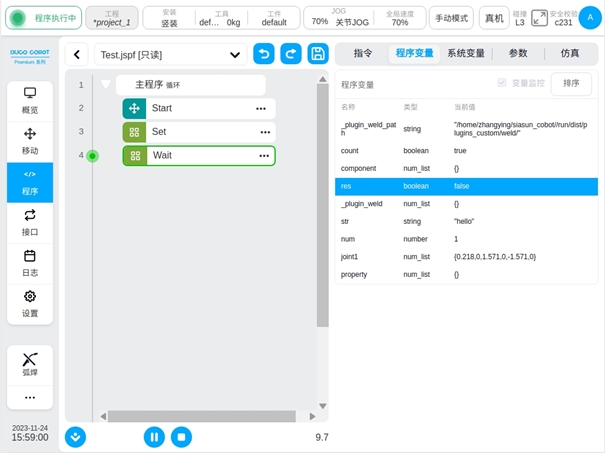Click the 全局速度 70% speed control

(399, 18)
